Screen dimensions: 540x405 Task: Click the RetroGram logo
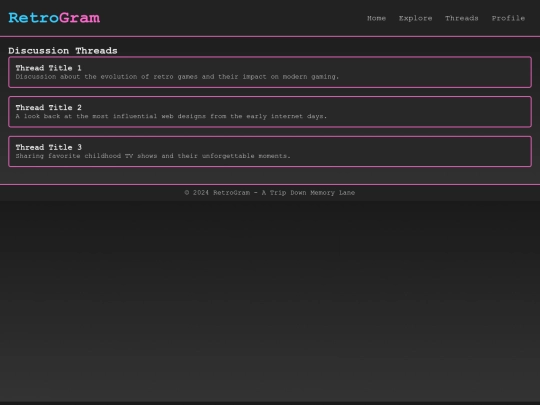[54, 18]
